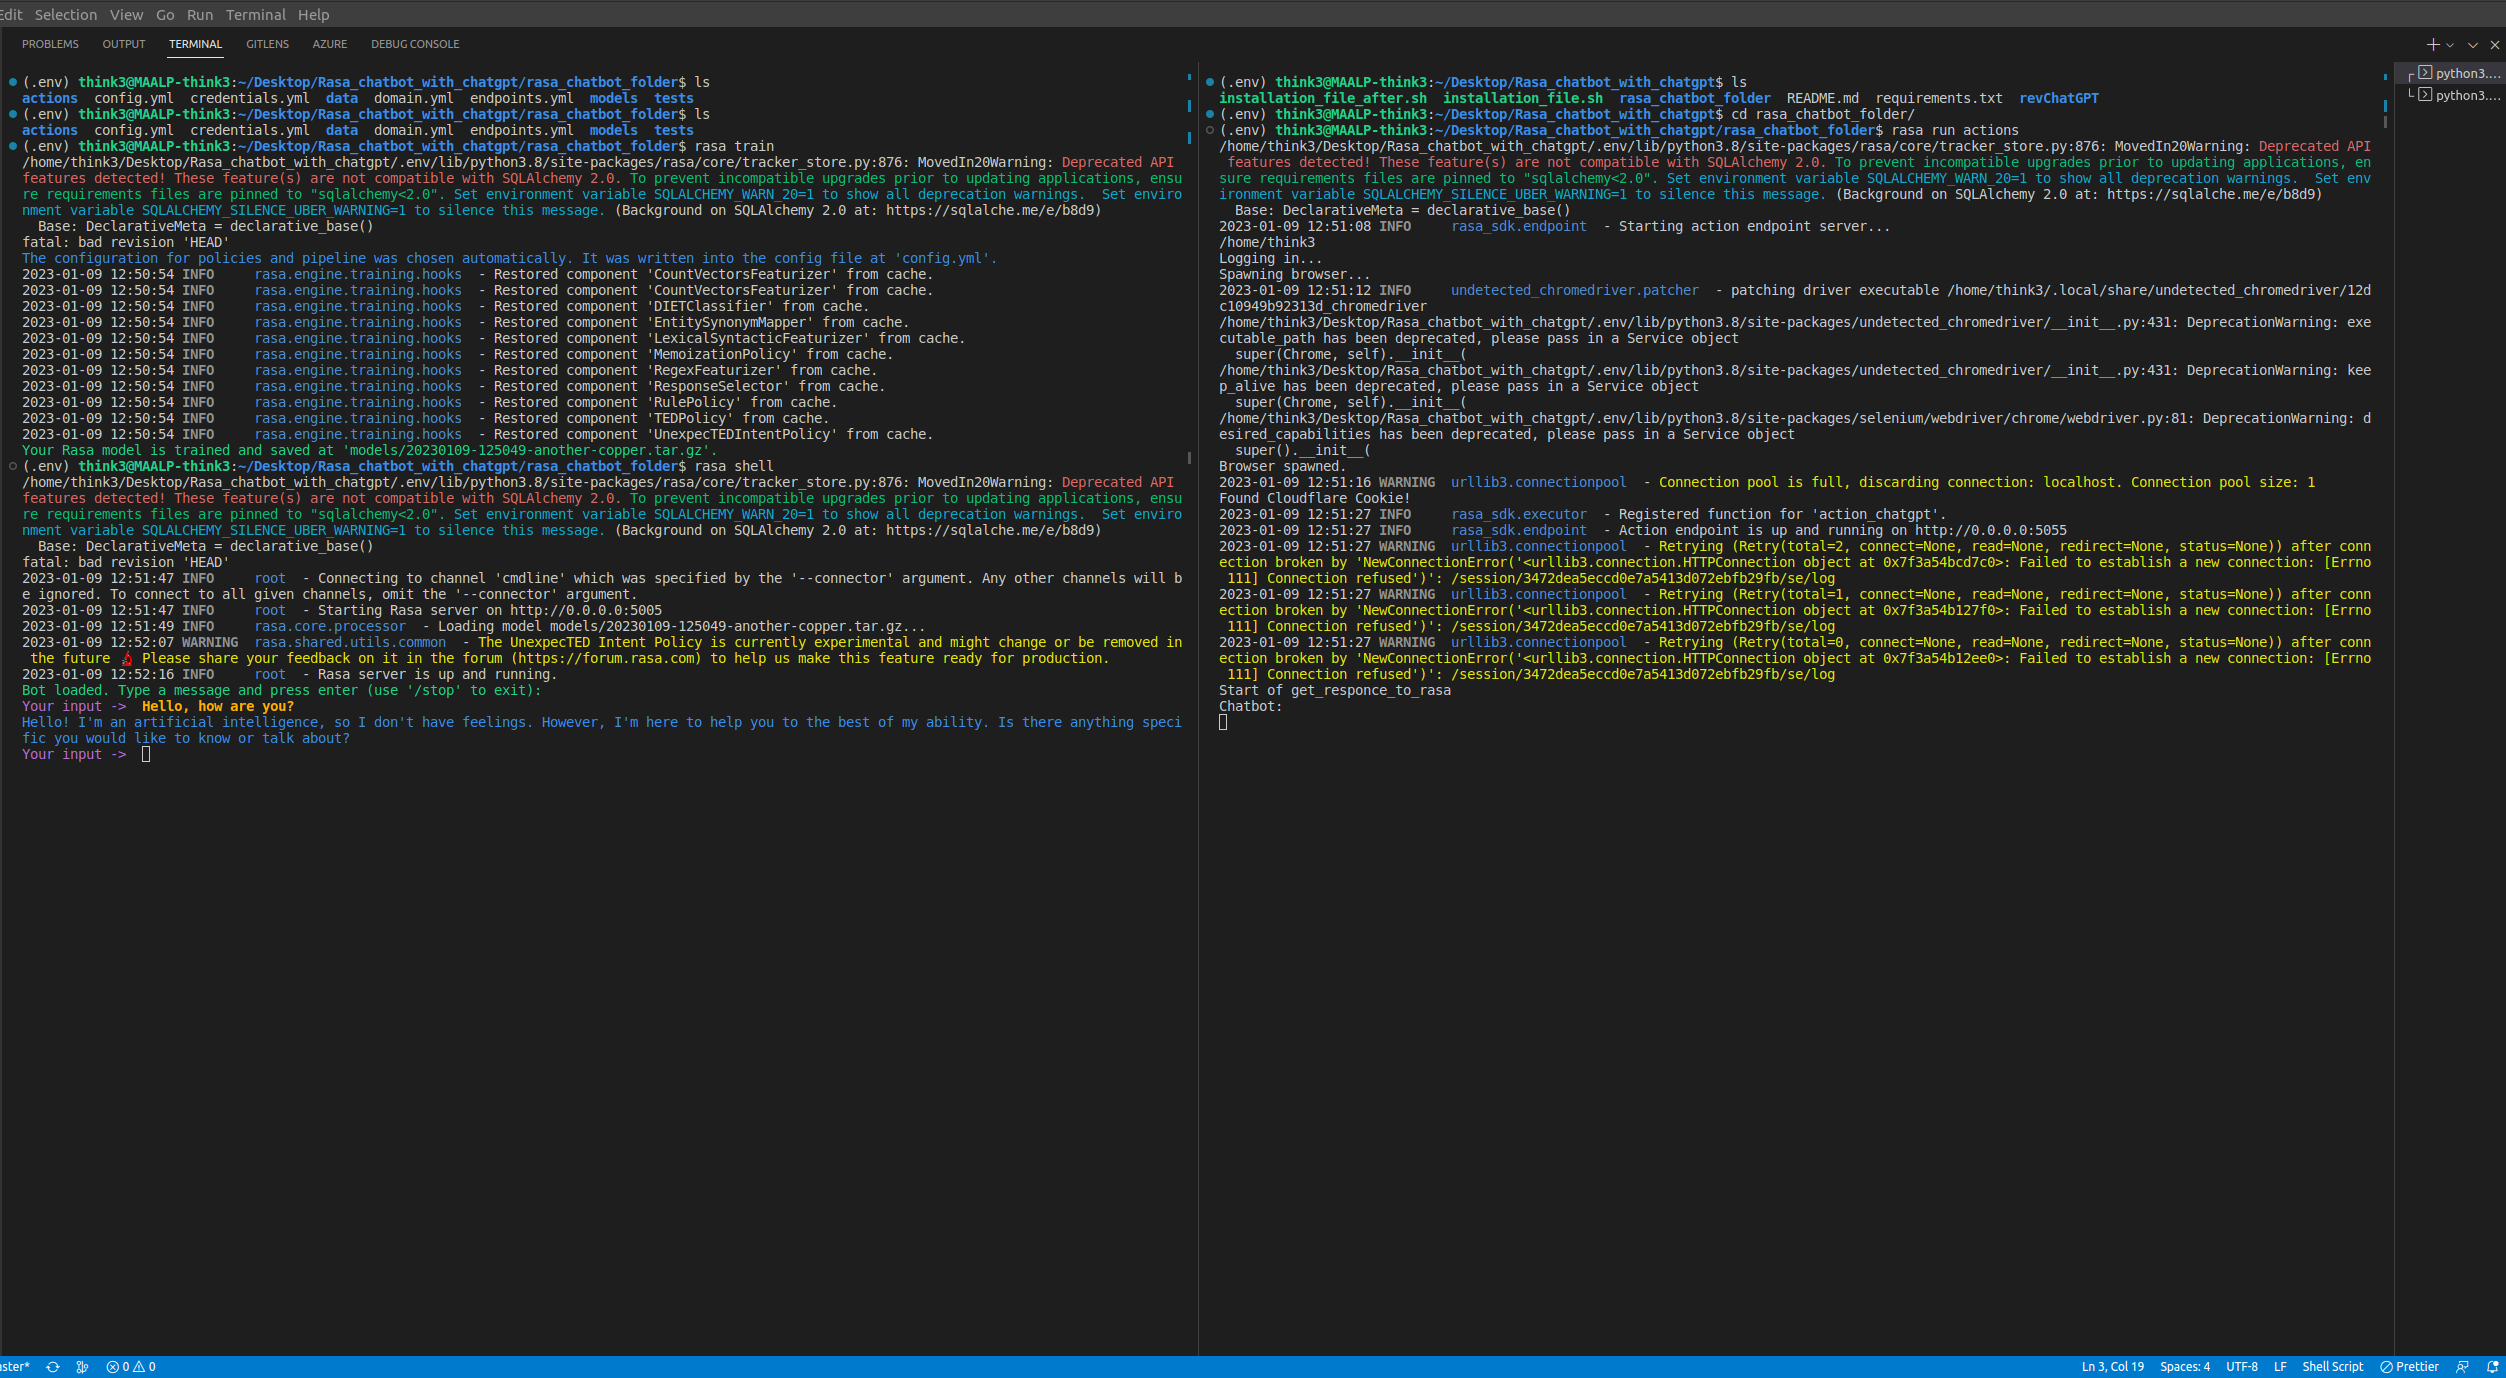Open the Go menu
The image size is (2506, 1378).
tap(165, 15)
